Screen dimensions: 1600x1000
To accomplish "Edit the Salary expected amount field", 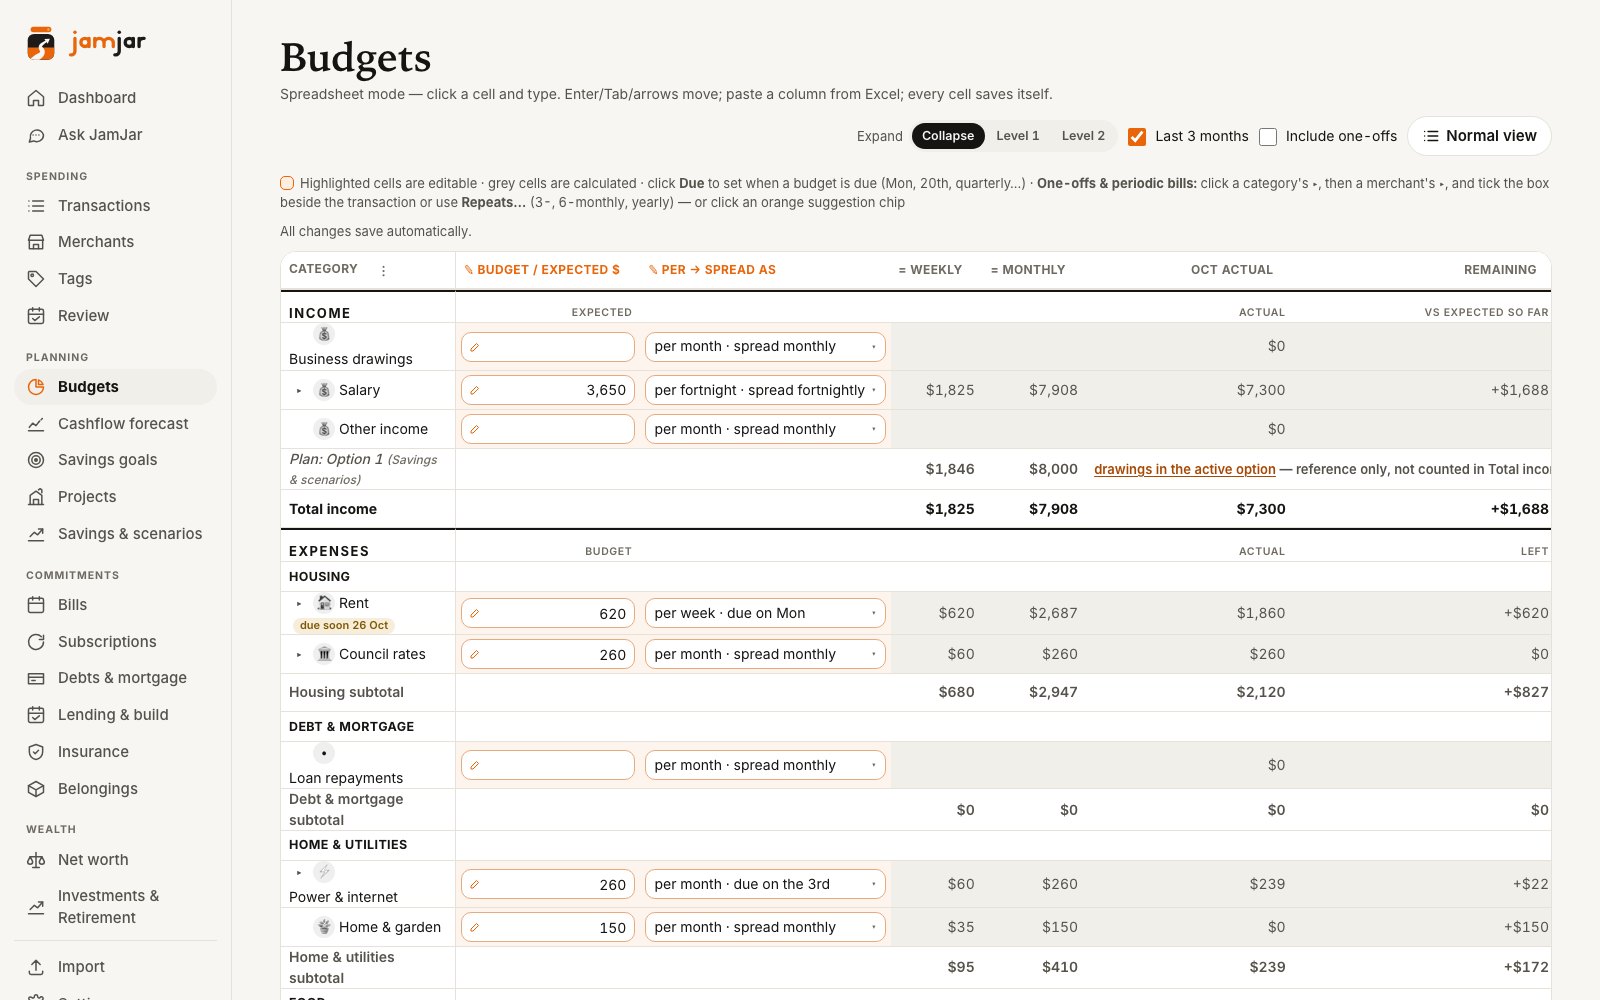I will click(548, 390).
